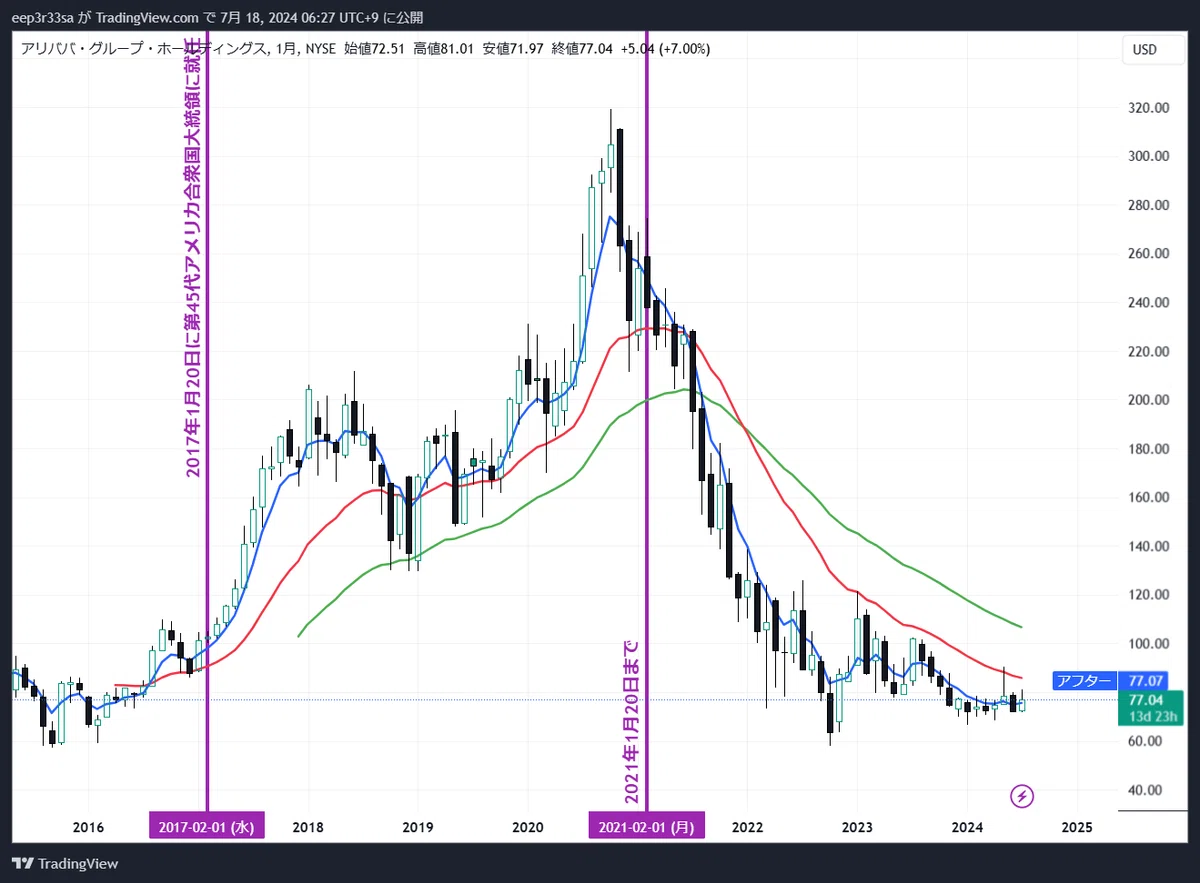Click the 2018 year label on time axis
The image size is (1200, 883).
tap(308, 828)
